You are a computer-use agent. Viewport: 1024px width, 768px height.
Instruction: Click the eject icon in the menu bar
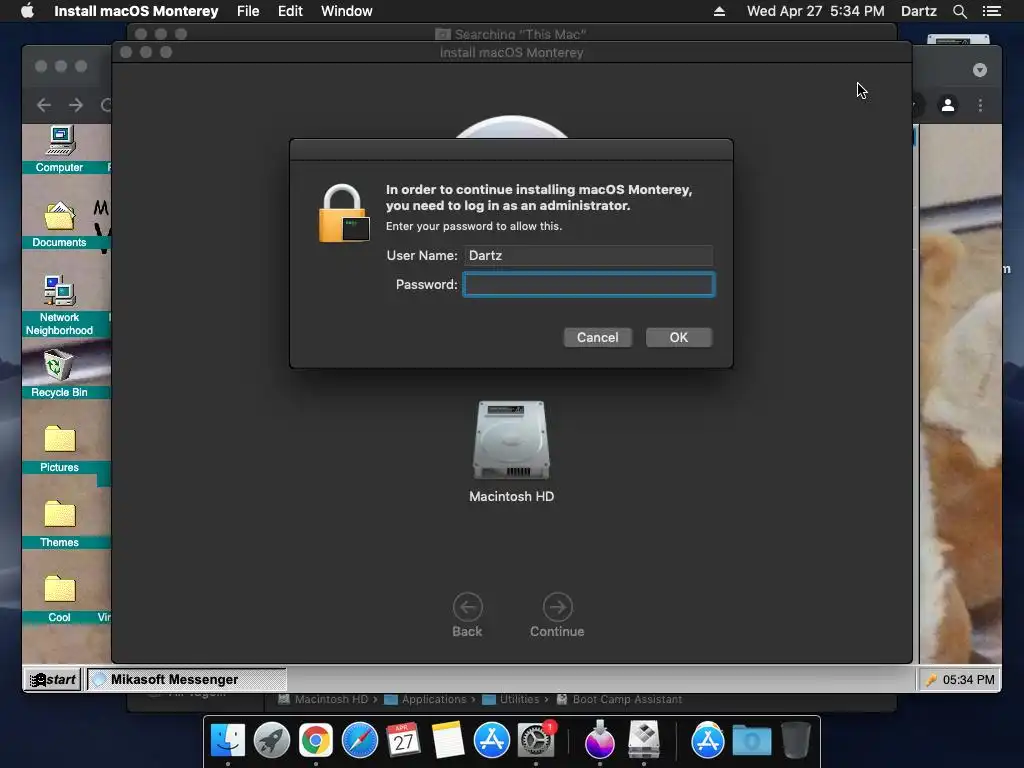tap(719, 11)
